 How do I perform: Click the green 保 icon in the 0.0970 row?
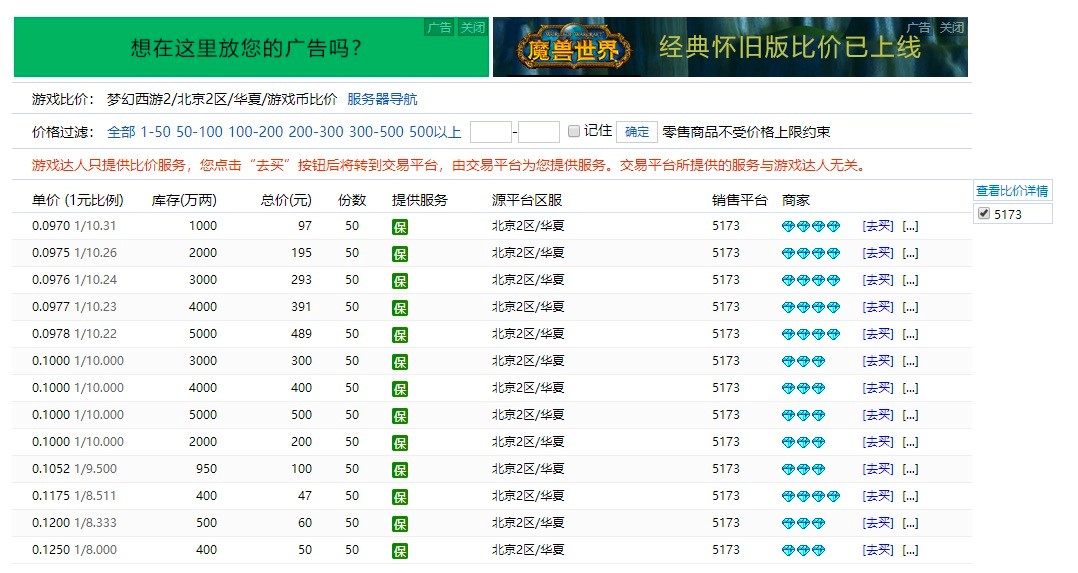coord(400,227)
